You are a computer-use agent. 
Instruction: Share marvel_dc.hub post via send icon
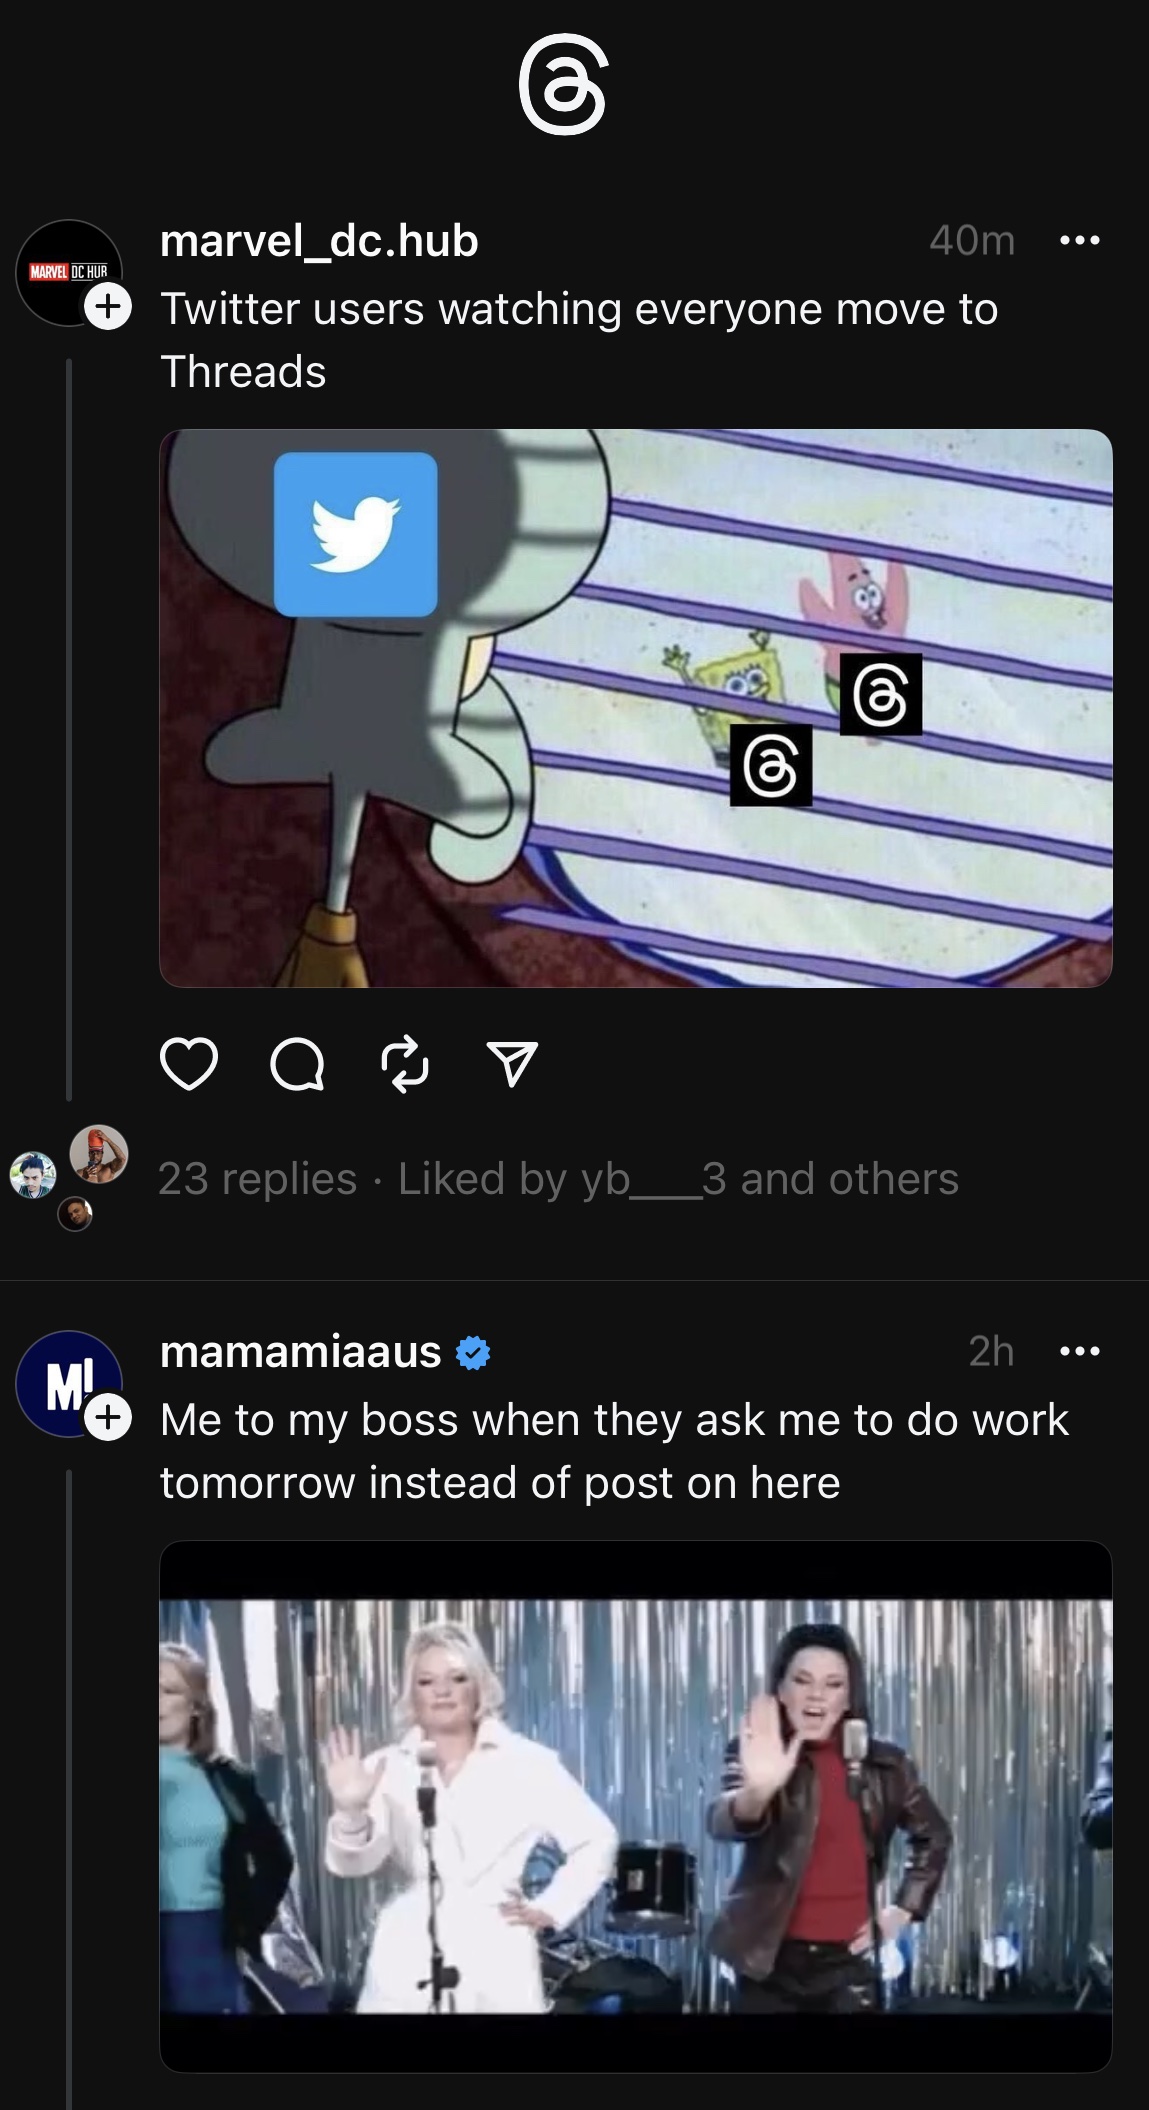click(x=512, y=1063)
